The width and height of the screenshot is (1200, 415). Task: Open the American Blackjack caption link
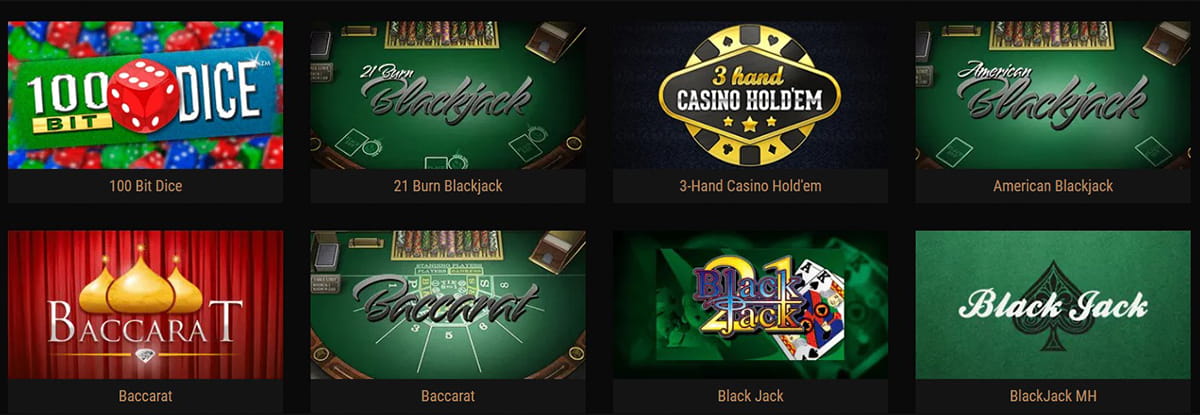click(1053, 185)
